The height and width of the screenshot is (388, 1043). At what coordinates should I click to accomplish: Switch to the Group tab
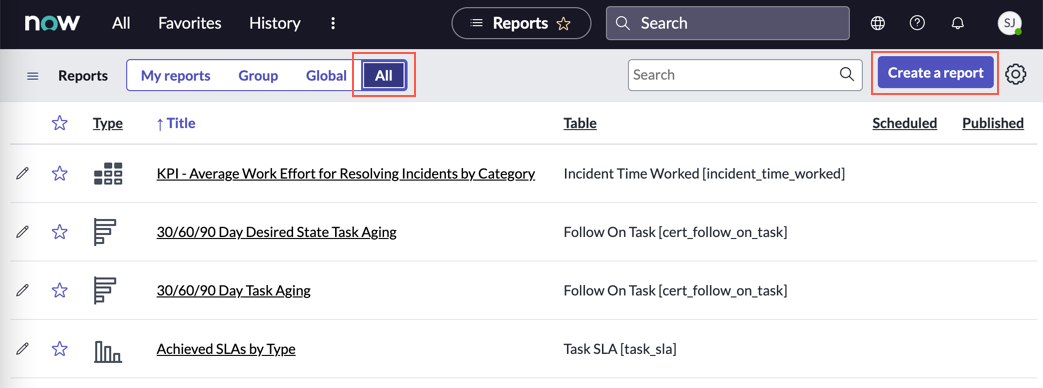[258, 76]
